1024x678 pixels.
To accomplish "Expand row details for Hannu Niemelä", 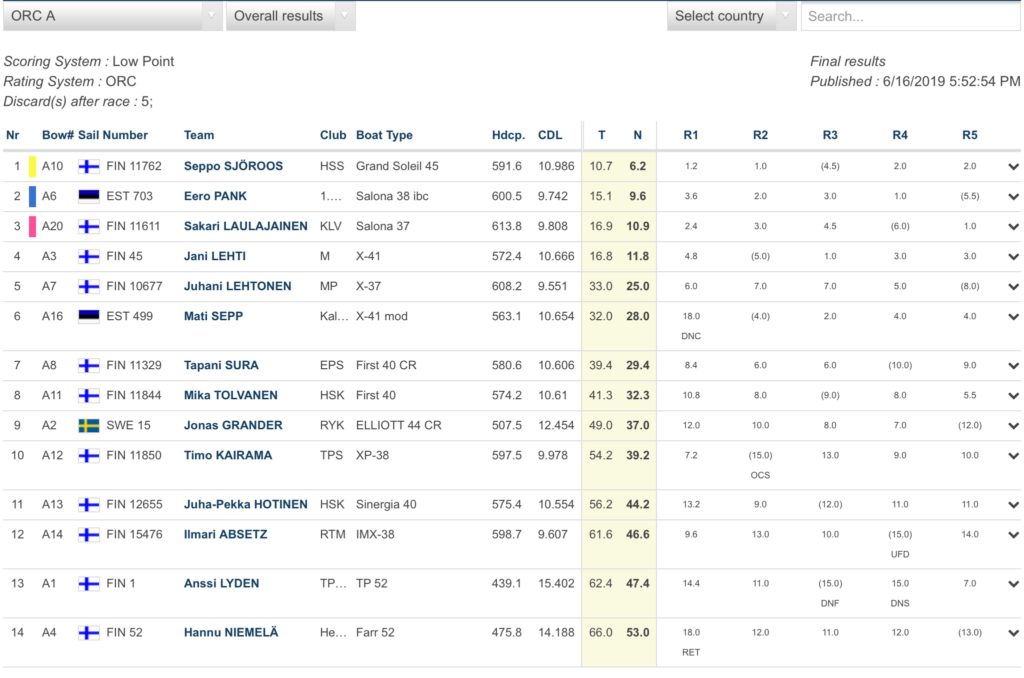I will [1014, 633].
